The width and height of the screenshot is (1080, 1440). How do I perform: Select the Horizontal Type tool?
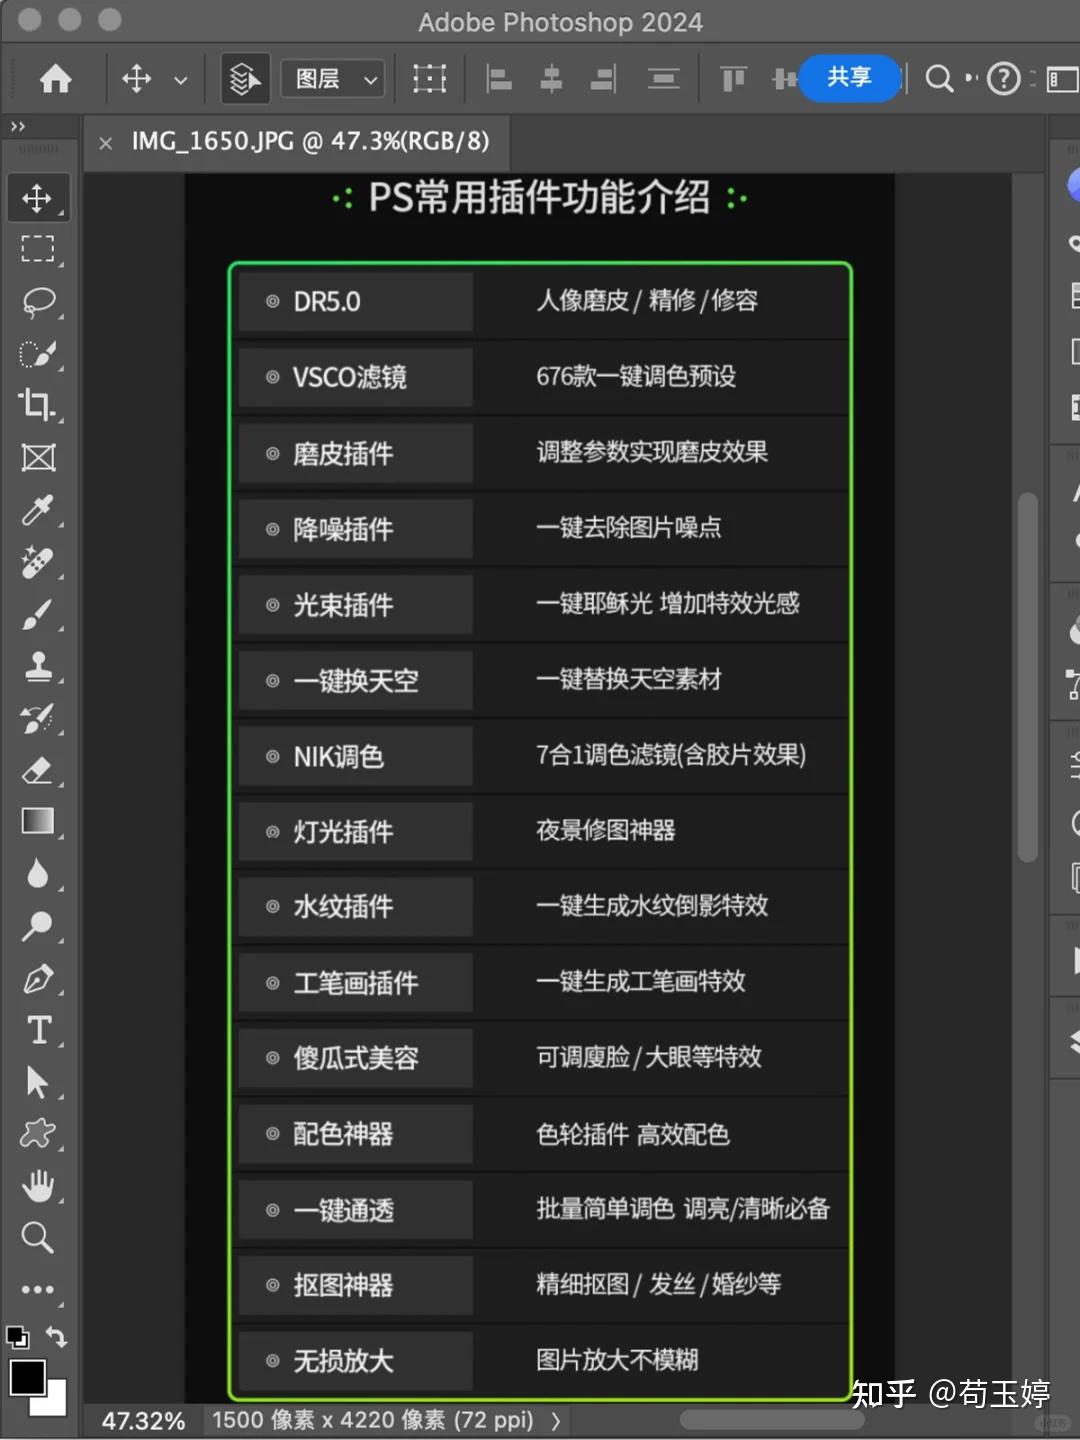[x=38, y=1030]
